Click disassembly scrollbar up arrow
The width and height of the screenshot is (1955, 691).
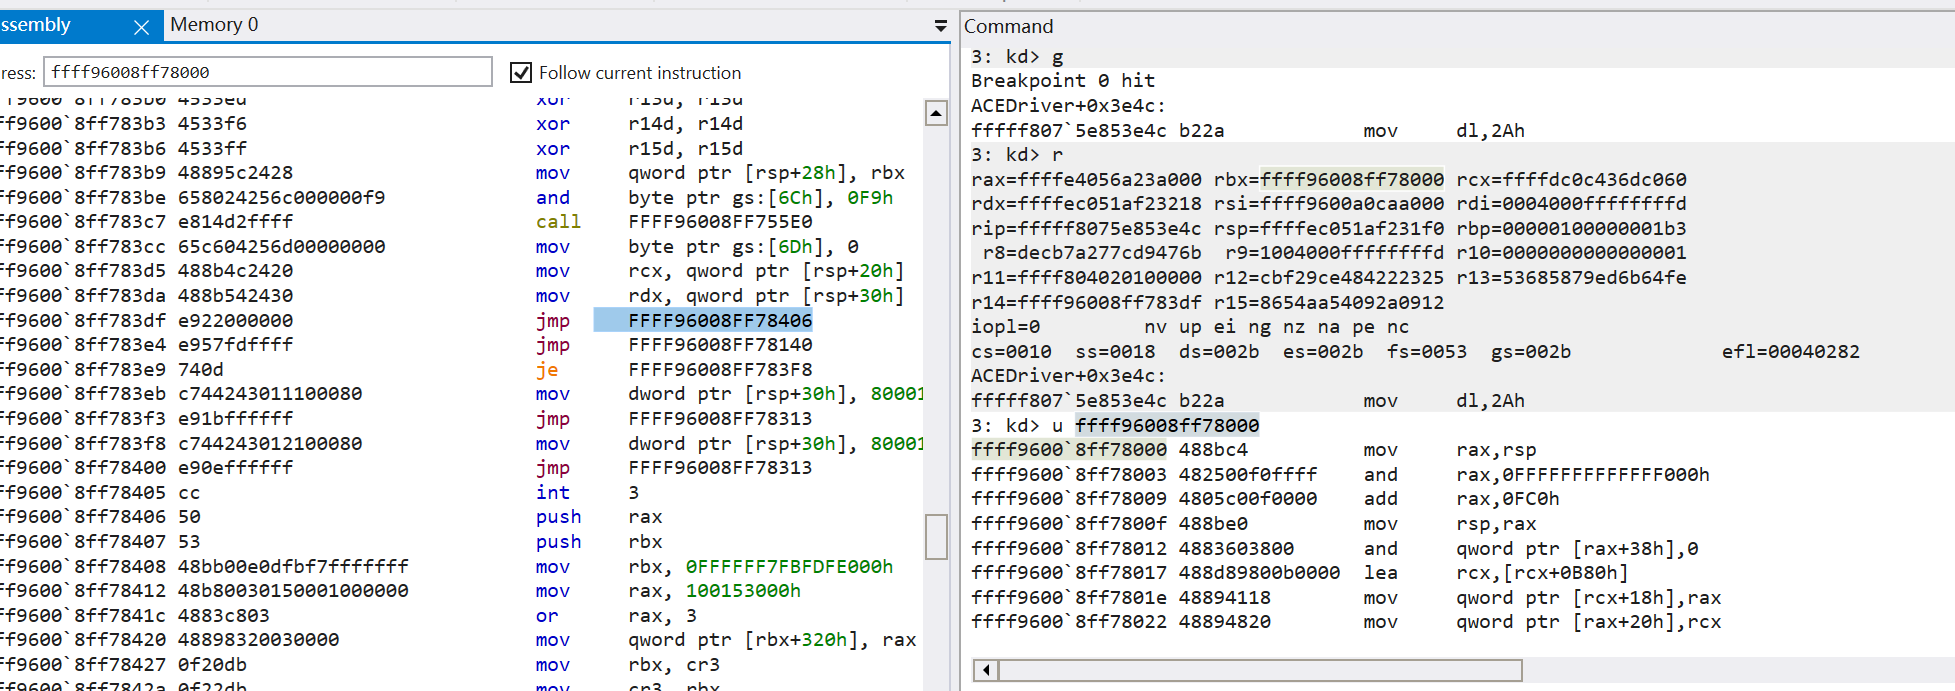tap(936, 113)
